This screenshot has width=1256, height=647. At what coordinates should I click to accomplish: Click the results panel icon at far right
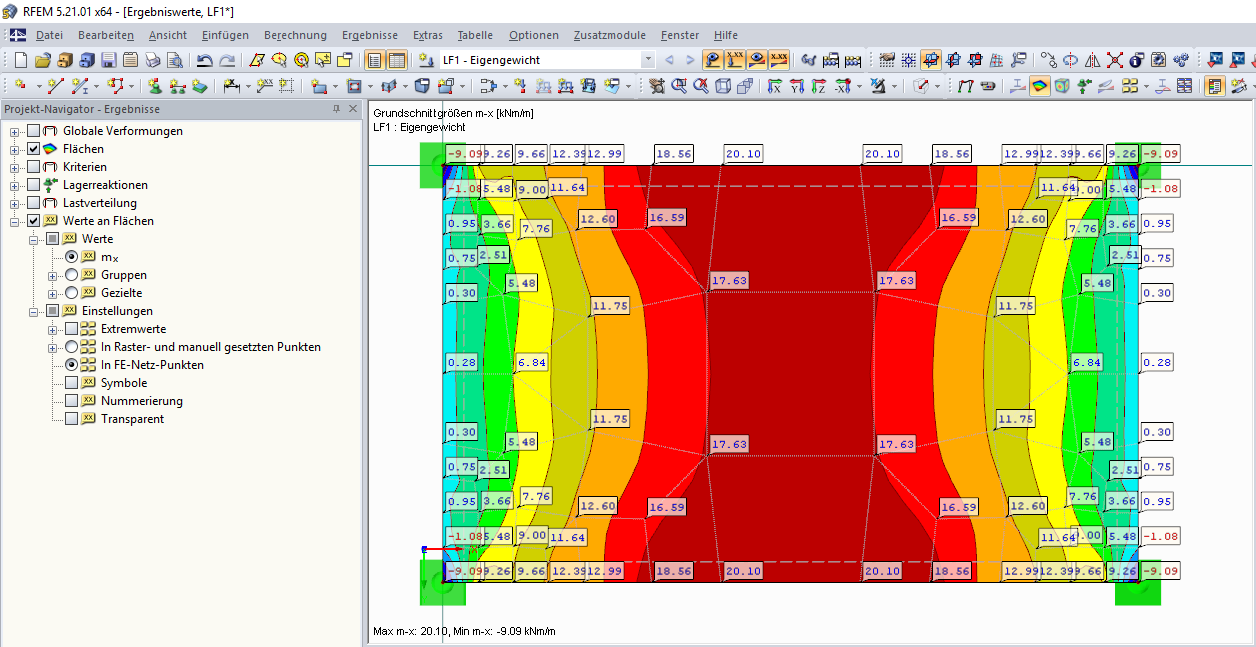coord(1214,86)
